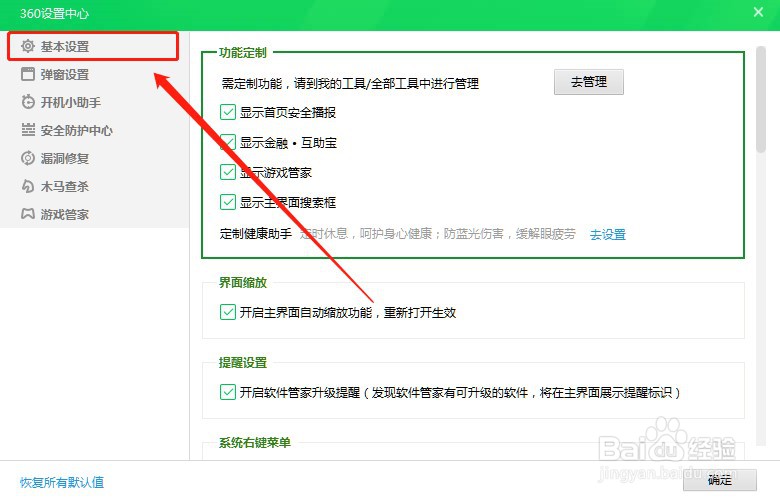Click the gamepad icon beside 游戏管家
Image resolution: width=780 pixels, height=500 pixels.
click(x=28, y=214)
